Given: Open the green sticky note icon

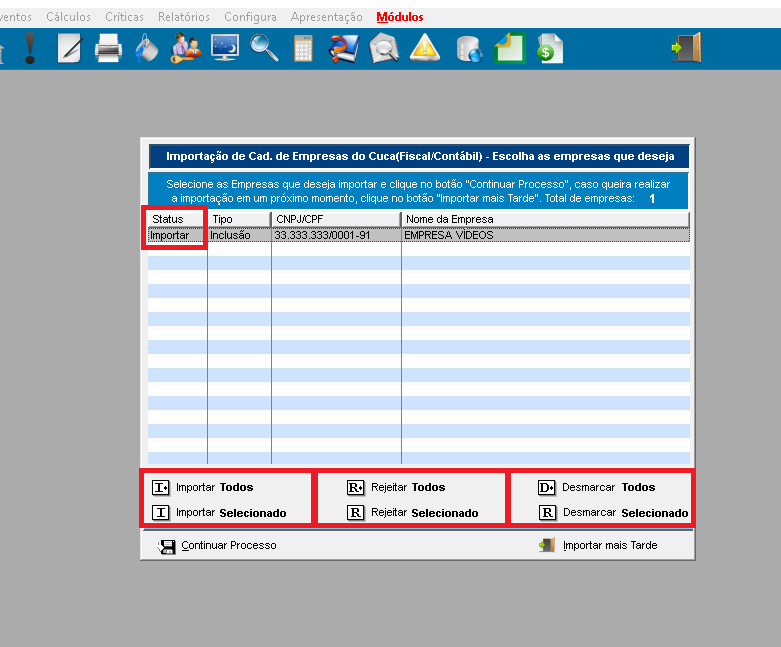Looking at the screenshot, I should (510, 48).
